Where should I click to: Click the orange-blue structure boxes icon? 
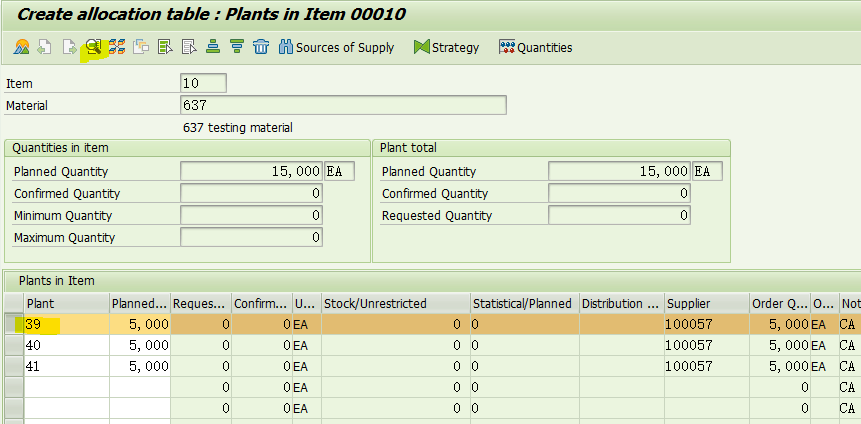coord(117,47)
